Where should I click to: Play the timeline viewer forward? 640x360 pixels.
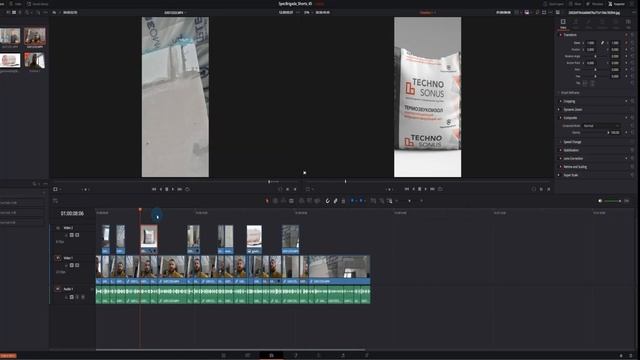pos(426,189)
